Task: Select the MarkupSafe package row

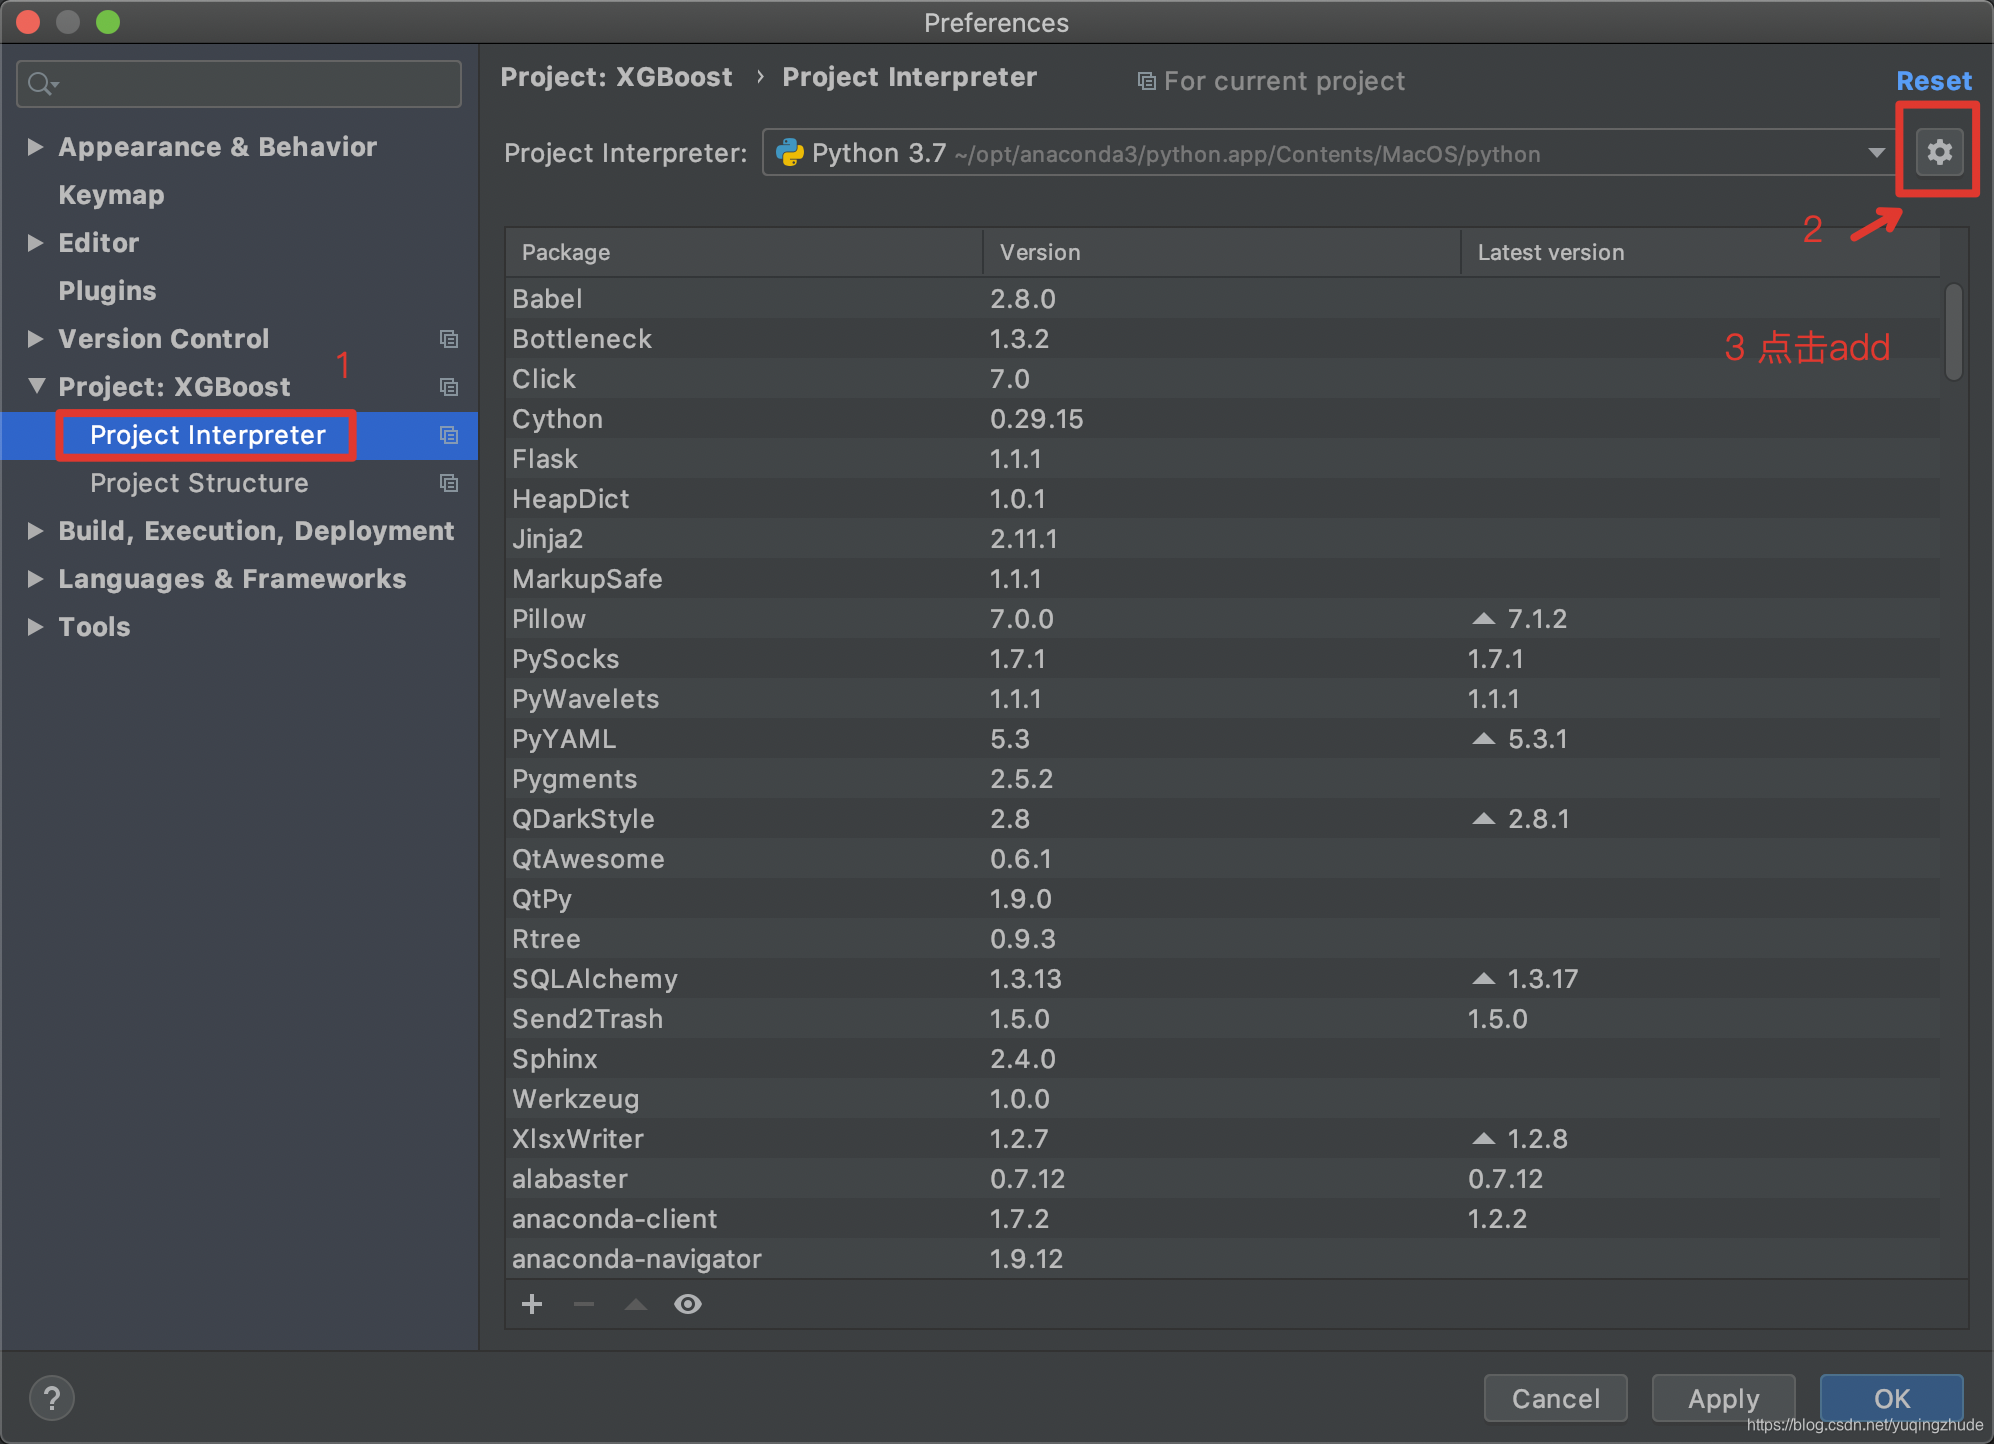Action: (1222, 579)
